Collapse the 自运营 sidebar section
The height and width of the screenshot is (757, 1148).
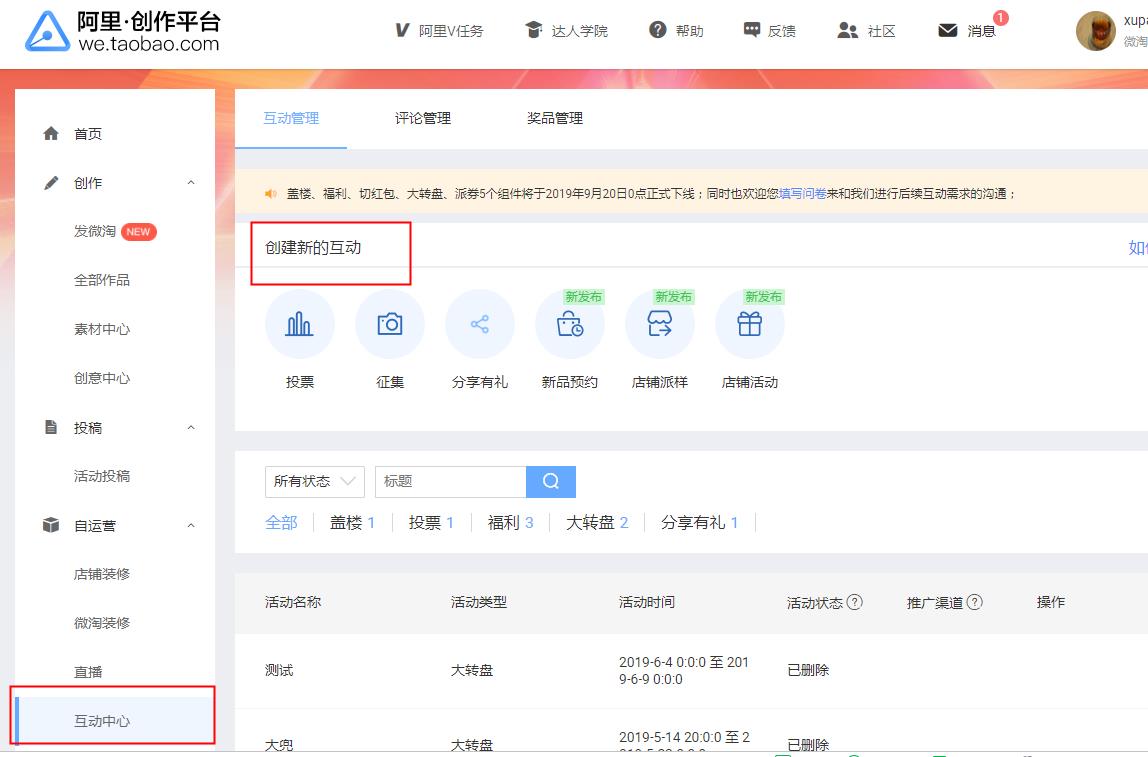pyautogui.click(x=191, y=526)
